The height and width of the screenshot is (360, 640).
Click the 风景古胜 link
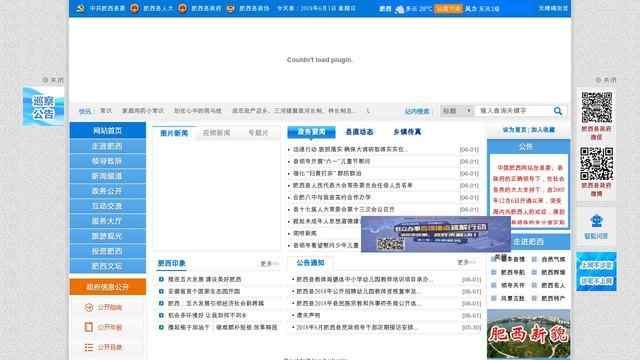[512, 298]
